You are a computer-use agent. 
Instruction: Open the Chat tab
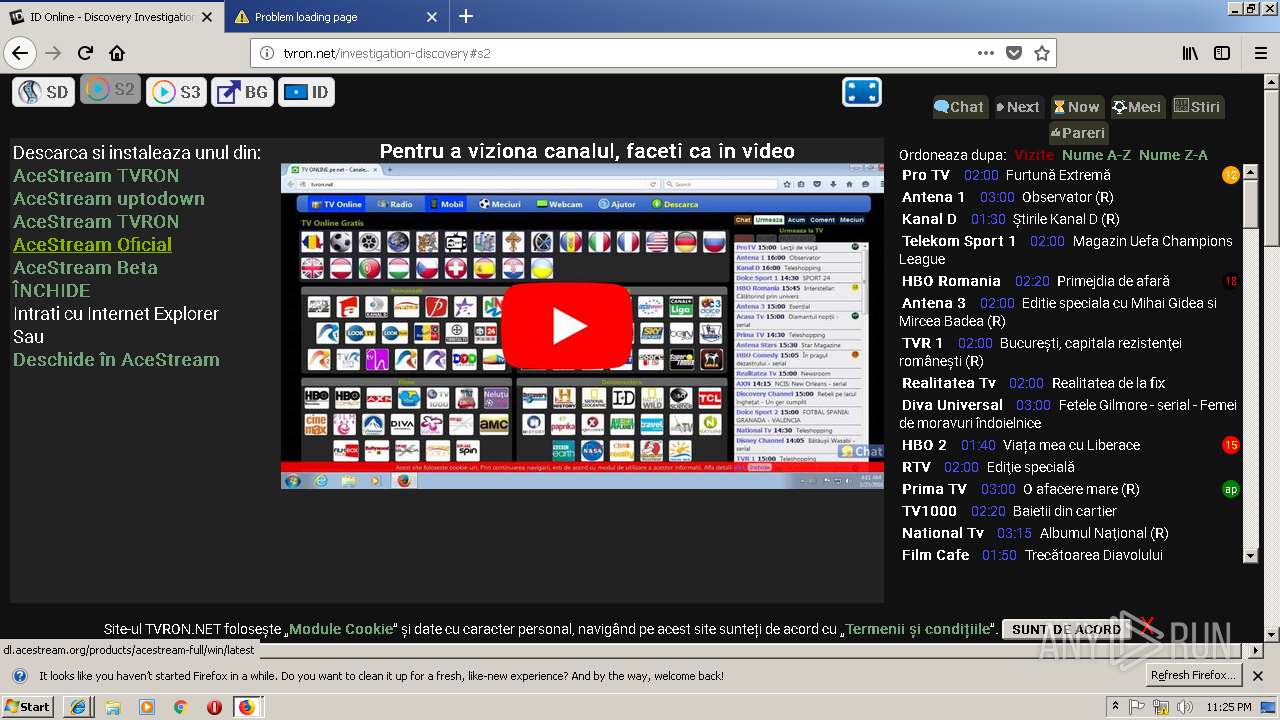click(959, 107)
